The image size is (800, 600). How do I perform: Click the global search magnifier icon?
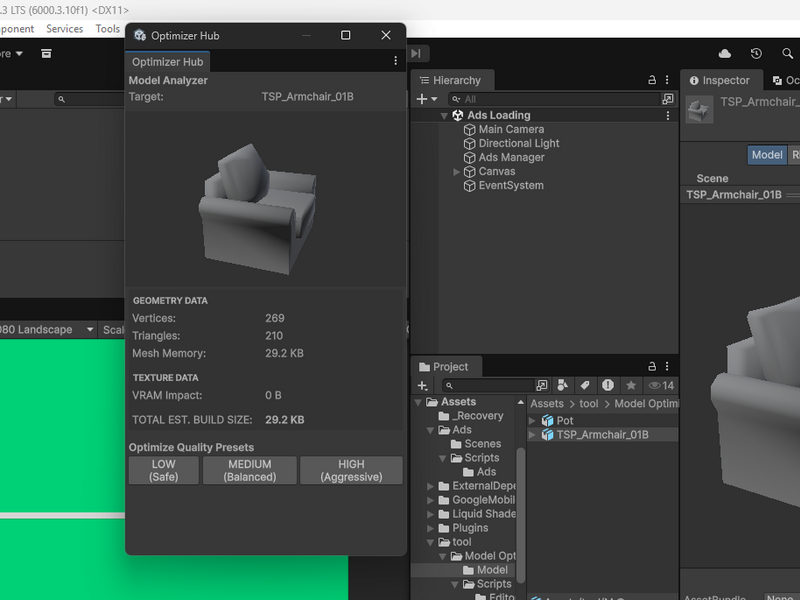click(787, 53)
